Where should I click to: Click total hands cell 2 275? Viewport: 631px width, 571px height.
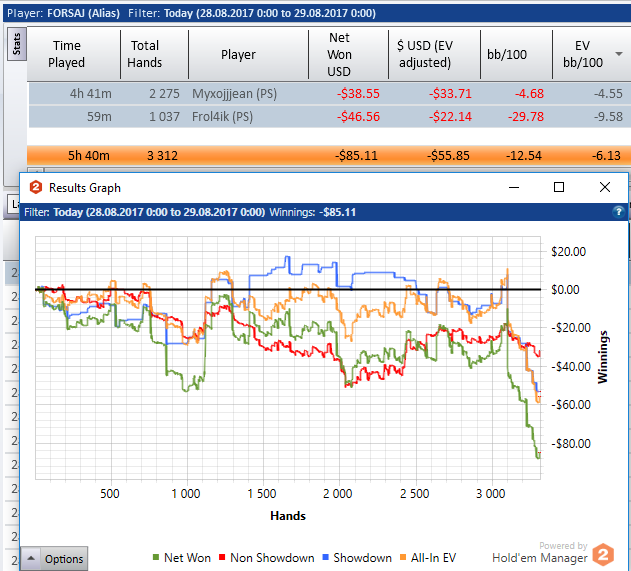[164, 94]
